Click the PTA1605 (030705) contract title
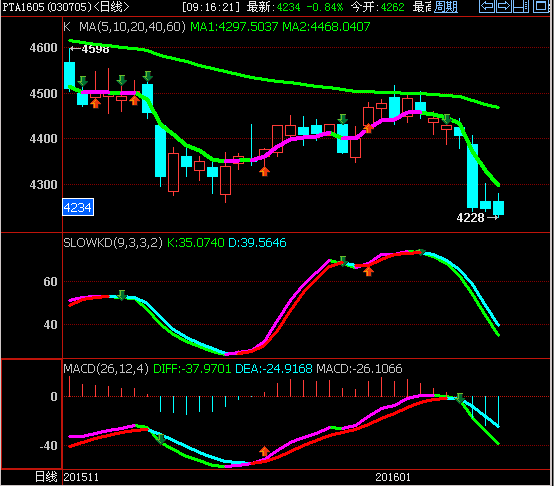Screen dimensions: 554x486 pyautogui.click(x=47, y=7)
